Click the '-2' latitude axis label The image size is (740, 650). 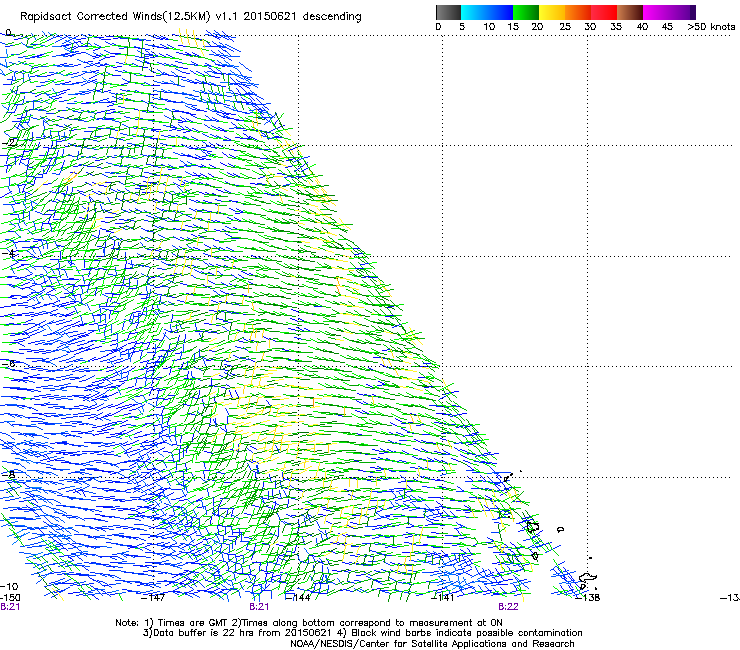9,143
